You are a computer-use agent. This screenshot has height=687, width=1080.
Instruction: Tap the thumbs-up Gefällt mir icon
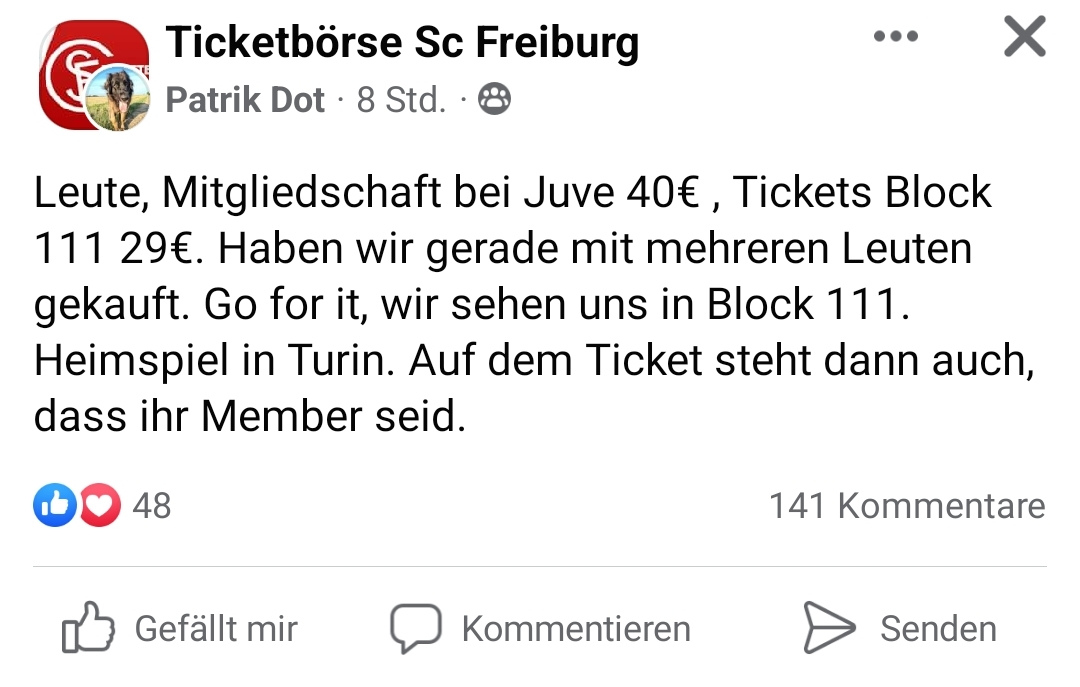(86, 627)
